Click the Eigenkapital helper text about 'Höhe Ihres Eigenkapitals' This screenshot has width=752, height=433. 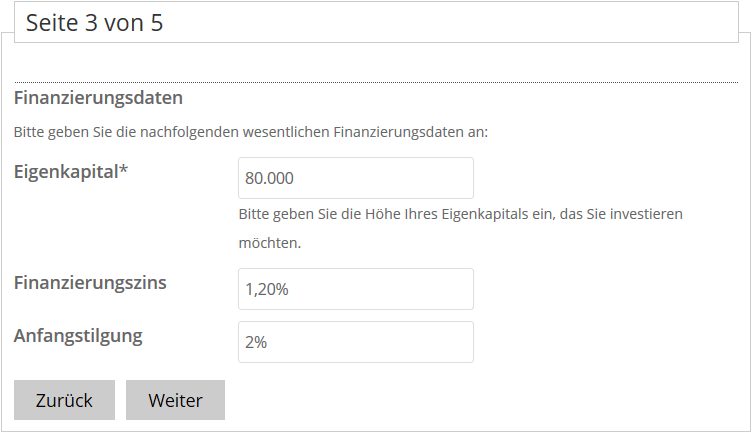coord(460,214)
